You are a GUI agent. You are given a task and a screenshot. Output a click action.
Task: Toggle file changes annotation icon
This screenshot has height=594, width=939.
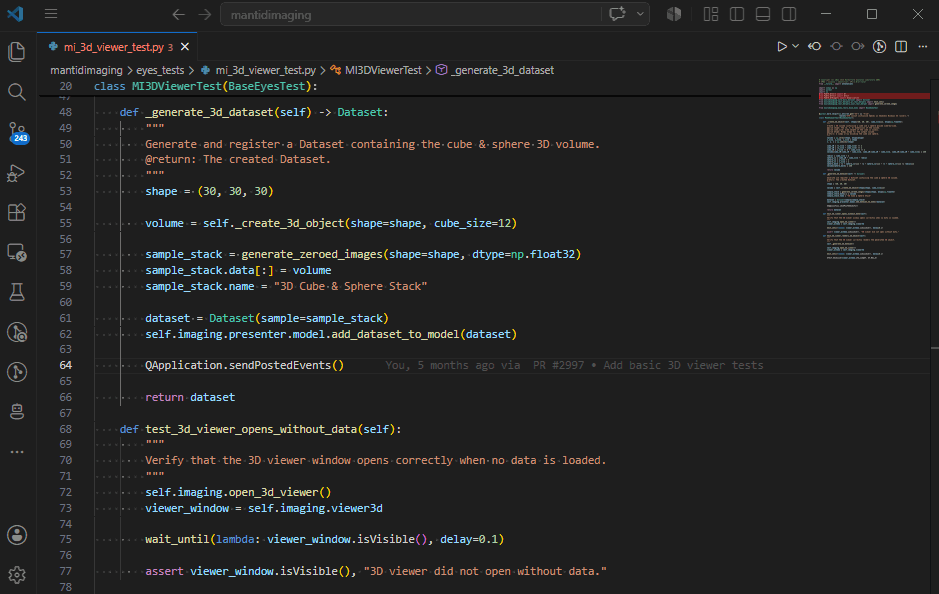click(837, 46)
